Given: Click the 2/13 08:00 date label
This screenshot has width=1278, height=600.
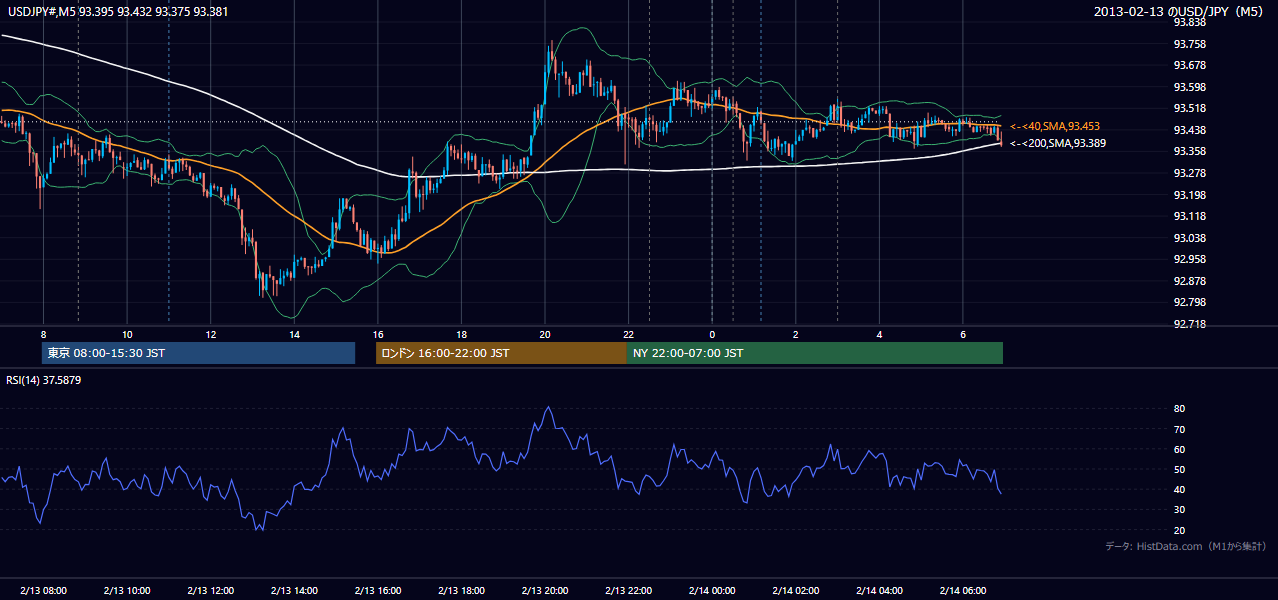Looking at the screenshot, I should [x=43, y=591].
